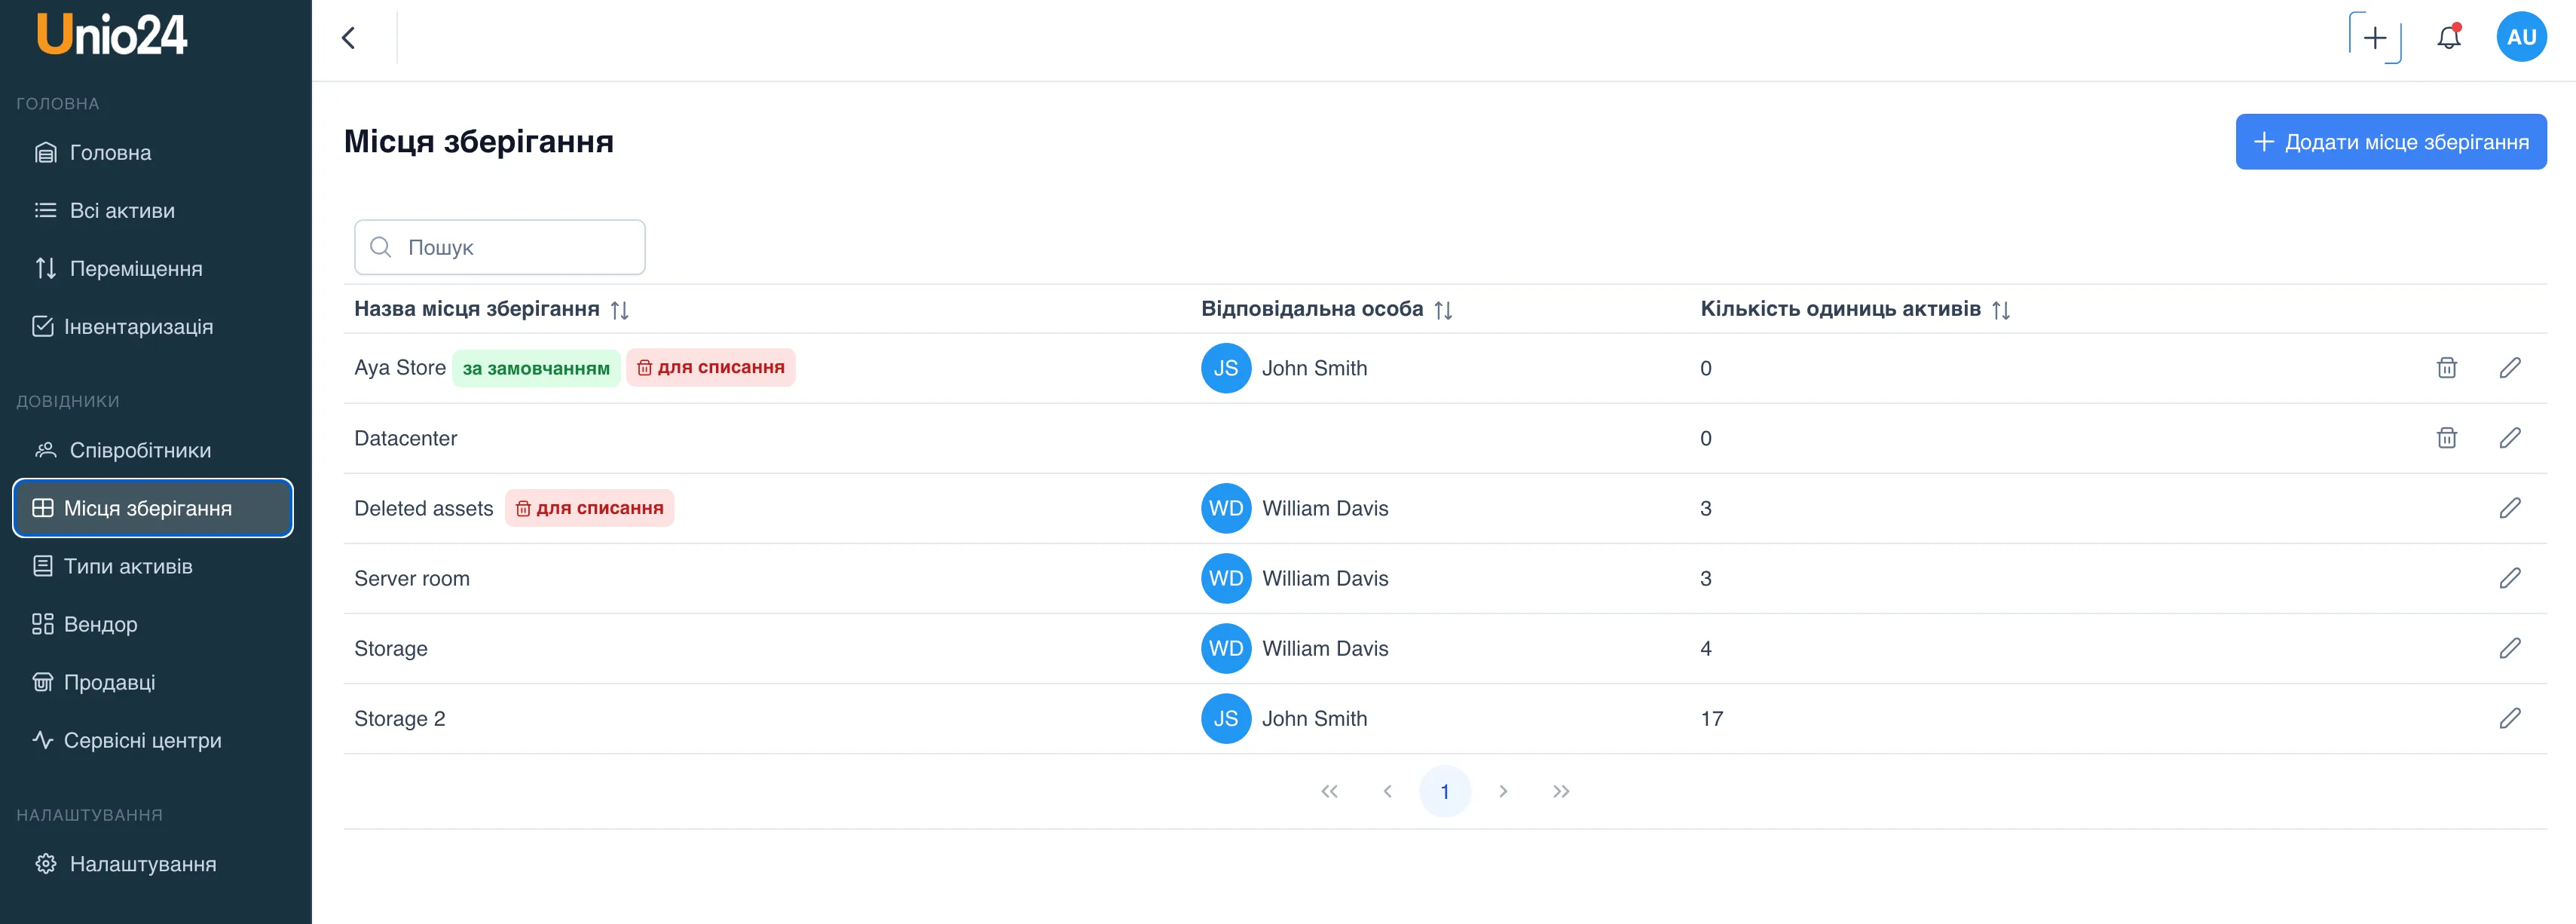Click the Unio24 logo

(112, 35)
